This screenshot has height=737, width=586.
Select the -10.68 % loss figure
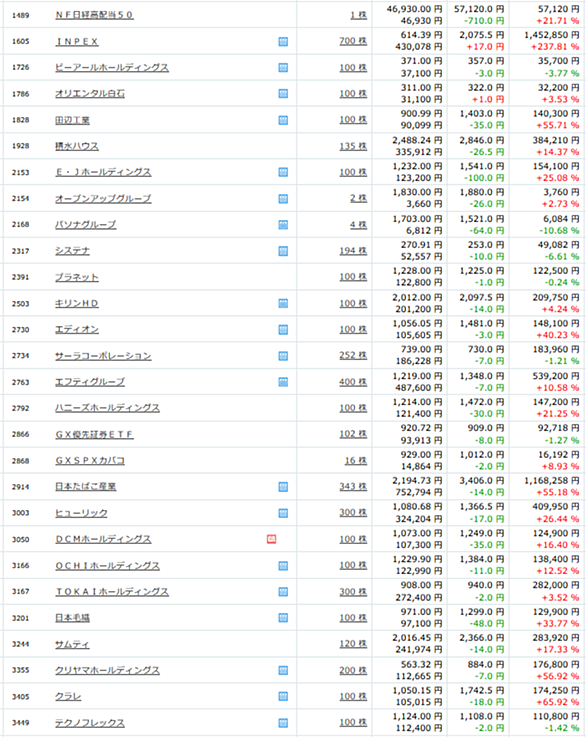pos(559,231)
